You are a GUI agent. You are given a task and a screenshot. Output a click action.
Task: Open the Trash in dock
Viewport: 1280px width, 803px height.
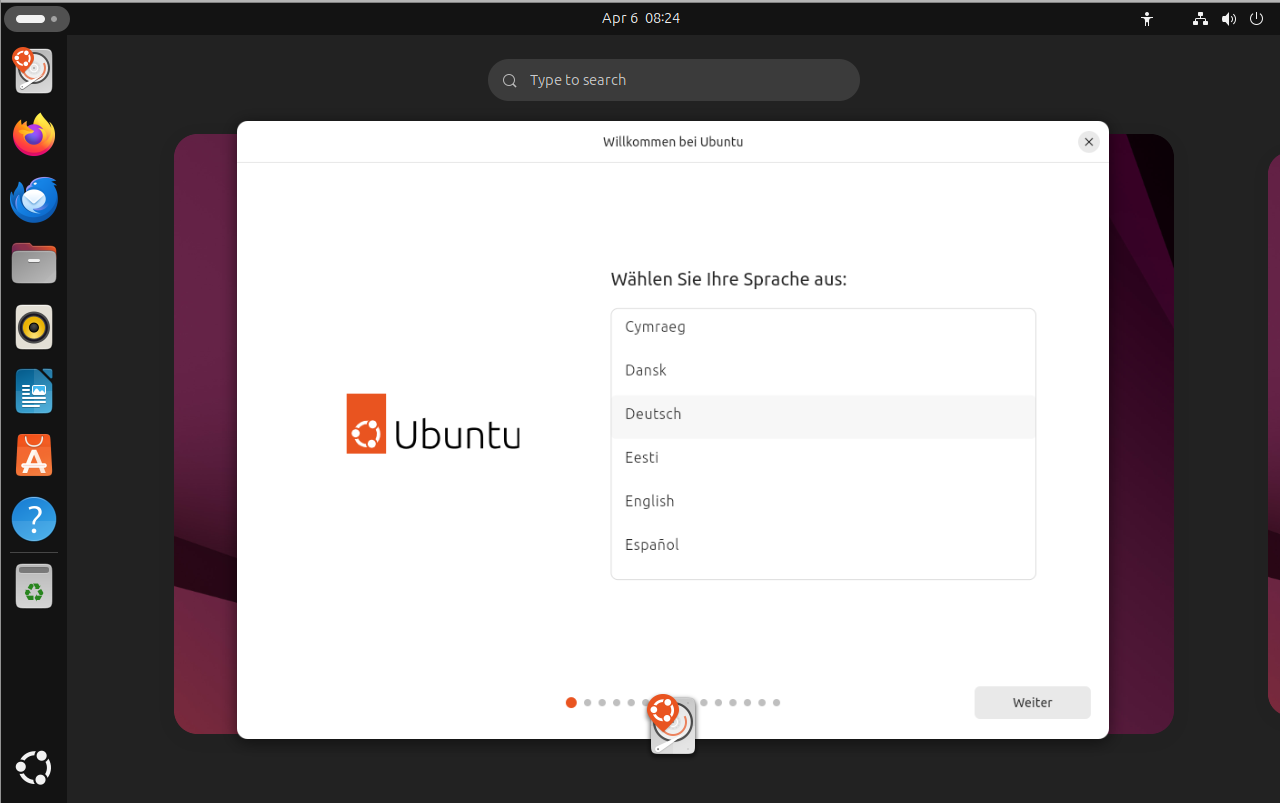34,586
